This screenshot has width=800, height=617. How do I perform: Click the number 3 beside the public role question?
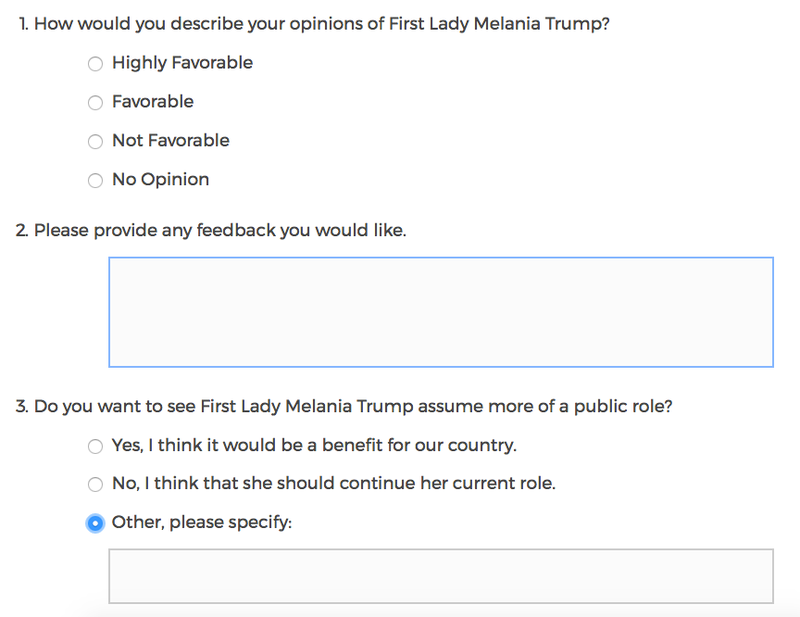(x=21, y=406)
